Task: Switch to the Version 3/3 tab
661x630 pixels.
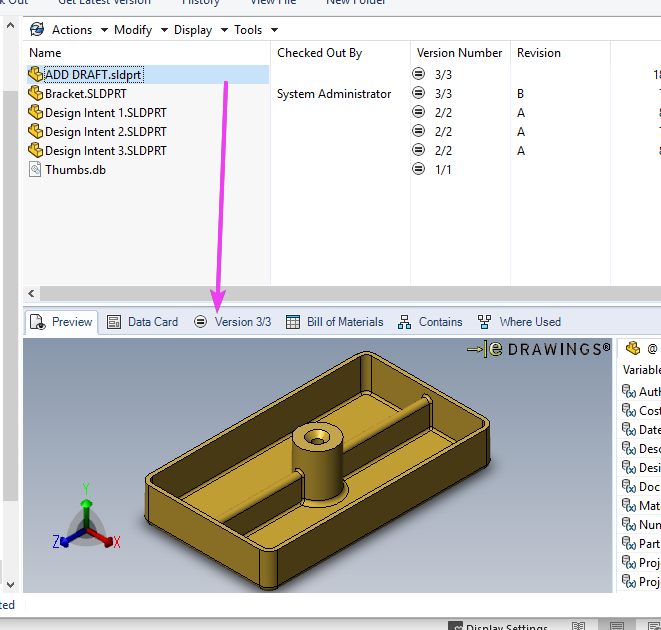Action: click(x=233, y=322)
